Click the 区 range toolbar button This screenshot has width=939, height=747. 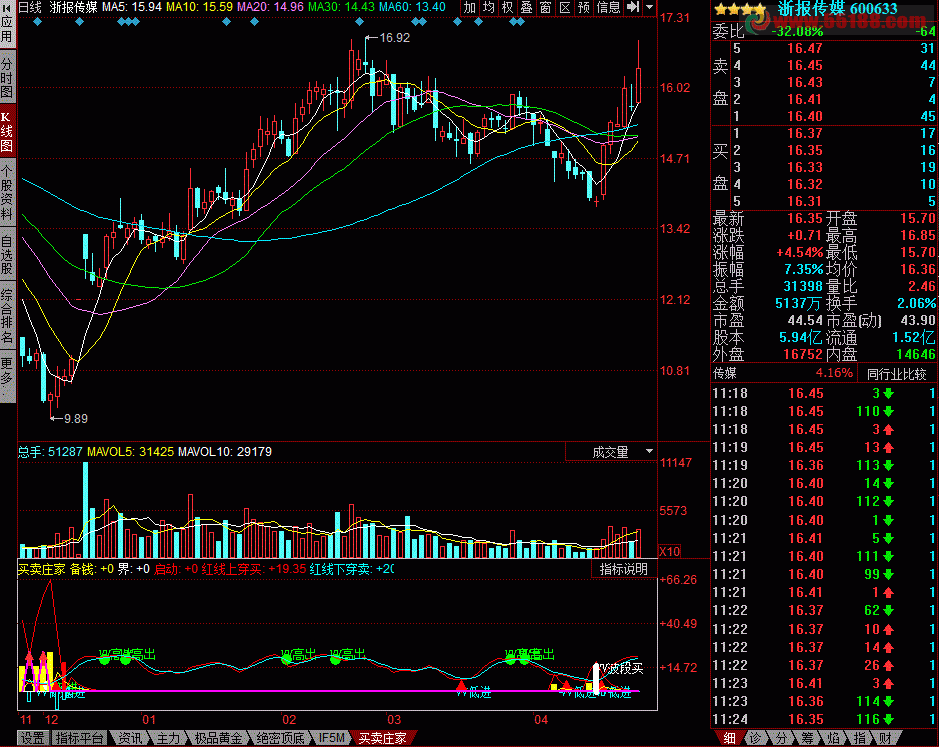565,7
